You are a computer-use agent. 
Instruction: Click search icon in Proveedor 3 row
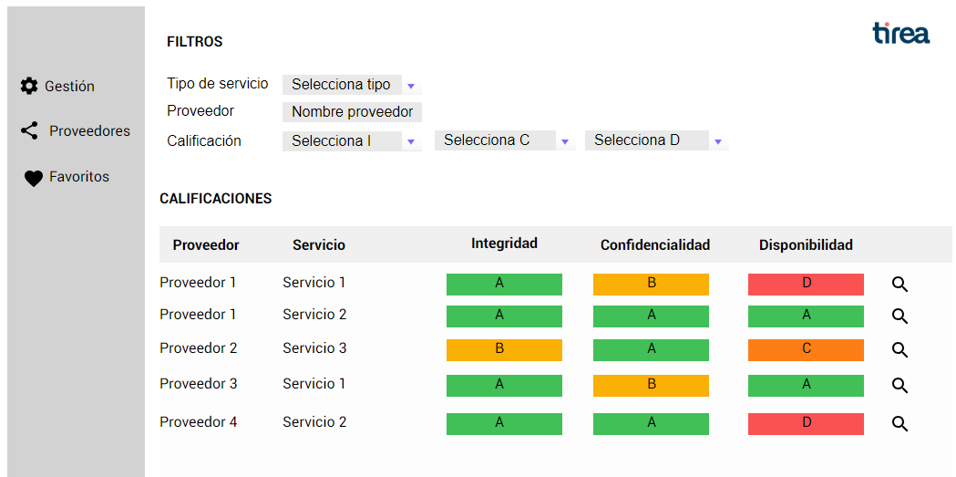(x=900, y=385)
